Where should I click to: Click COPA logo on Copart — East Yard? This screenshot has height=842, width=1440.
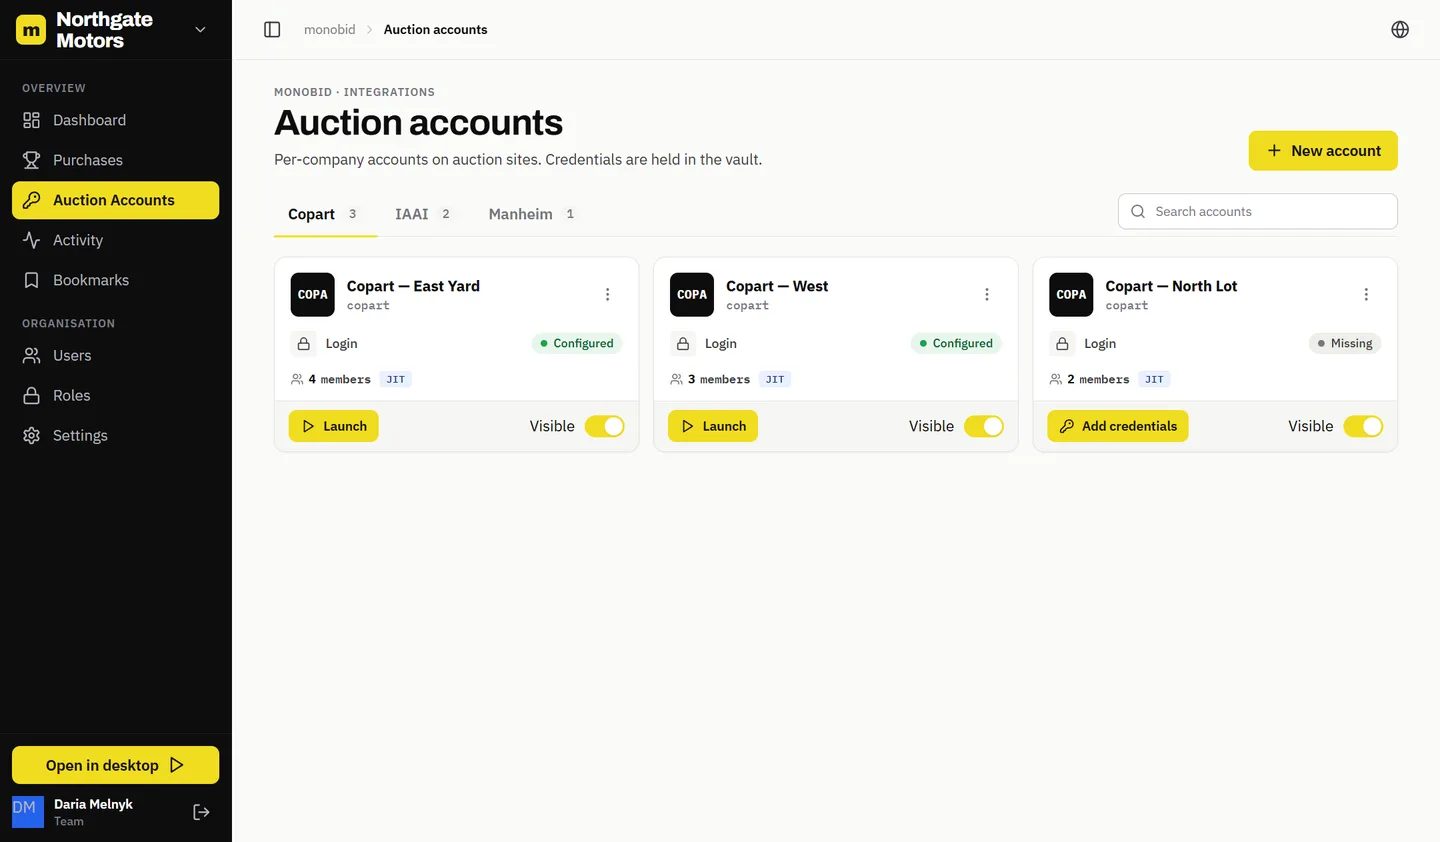(313, 295)
